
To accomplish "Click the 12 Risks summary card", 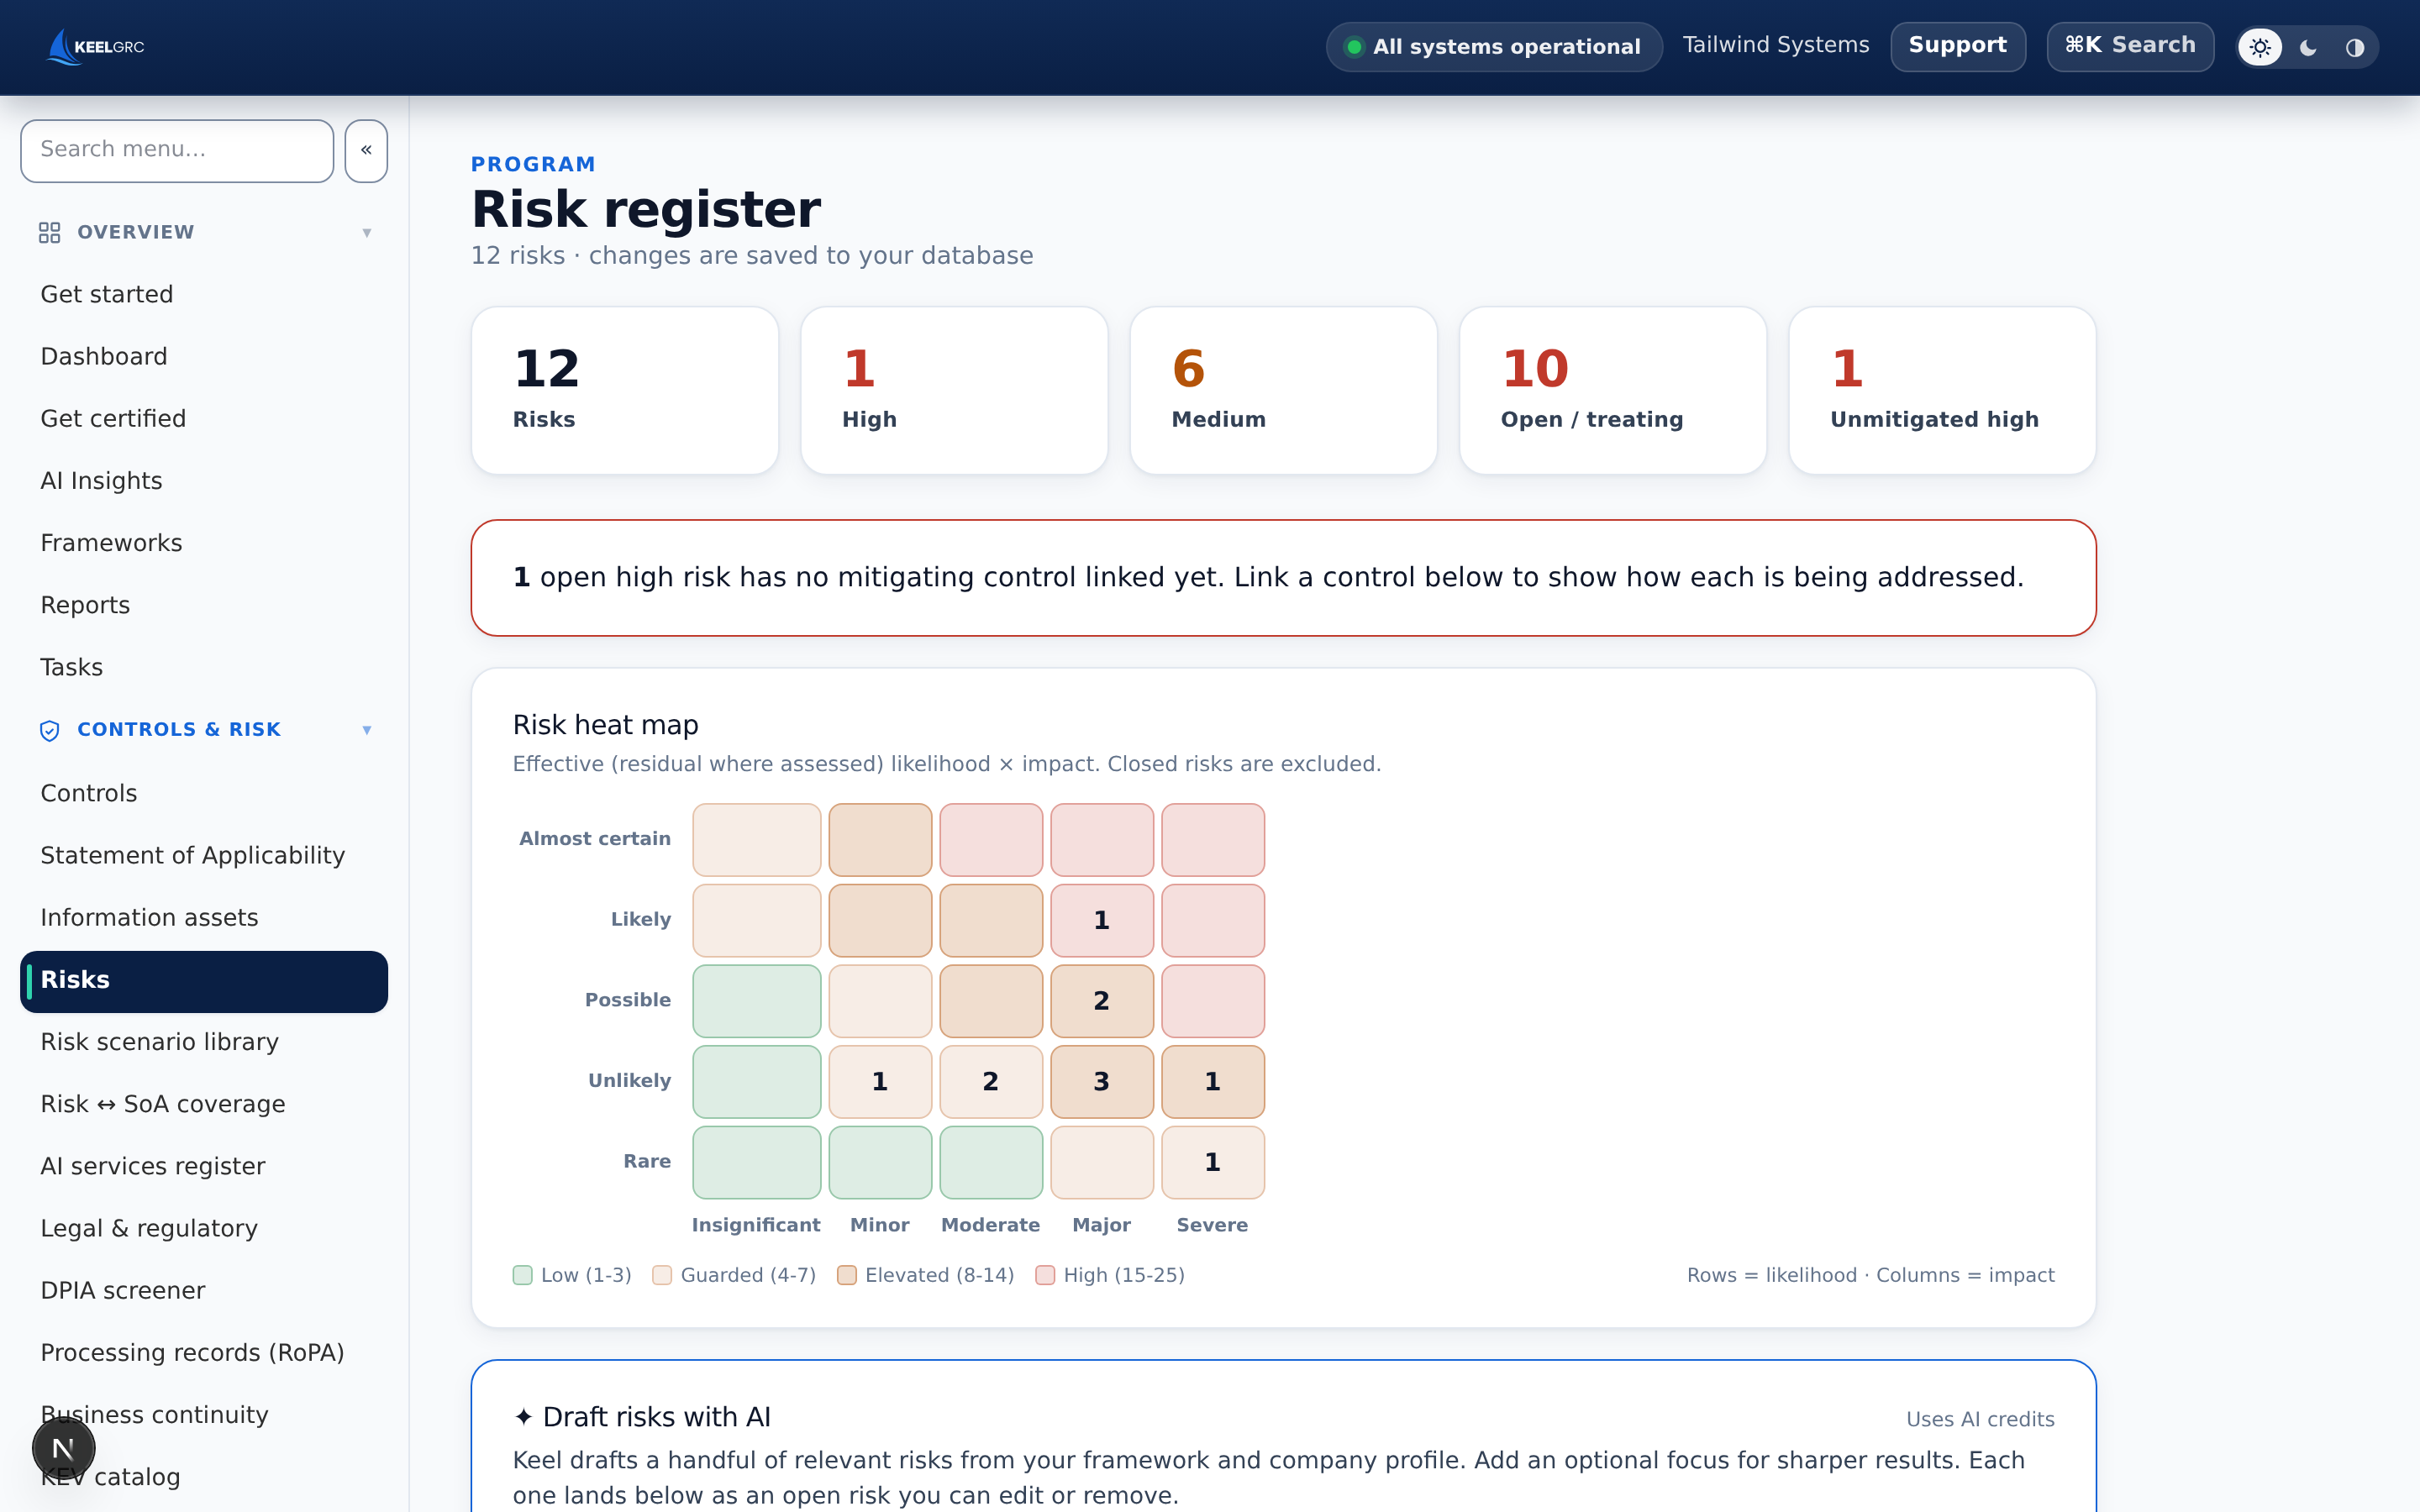I will 625,390.
